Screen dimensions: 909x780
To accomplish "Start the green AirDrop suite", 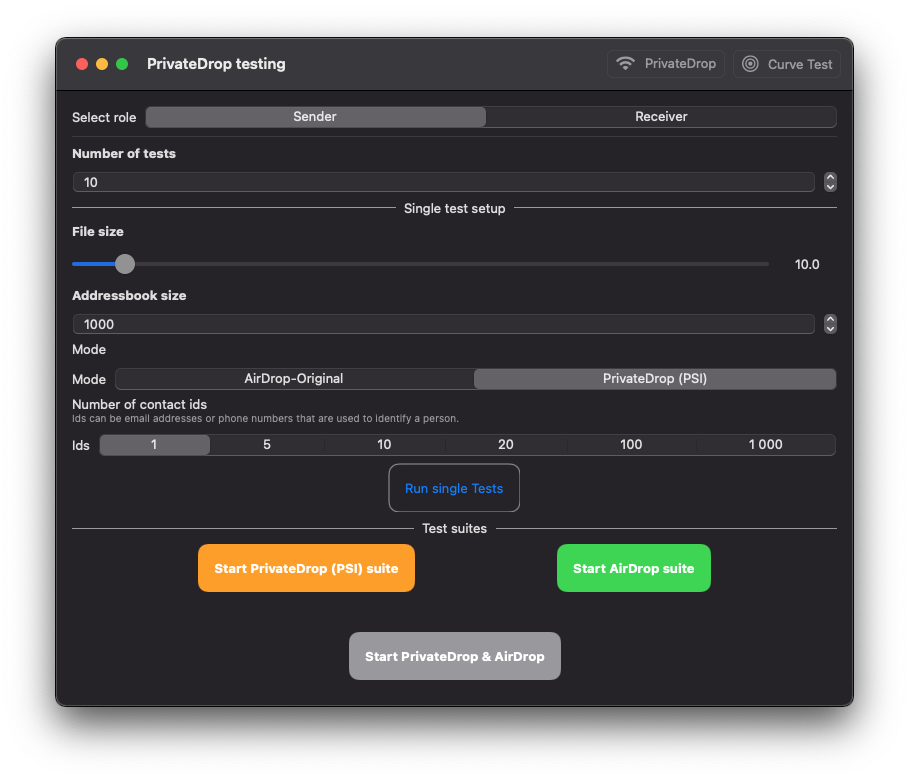I will tap(633, 568).
